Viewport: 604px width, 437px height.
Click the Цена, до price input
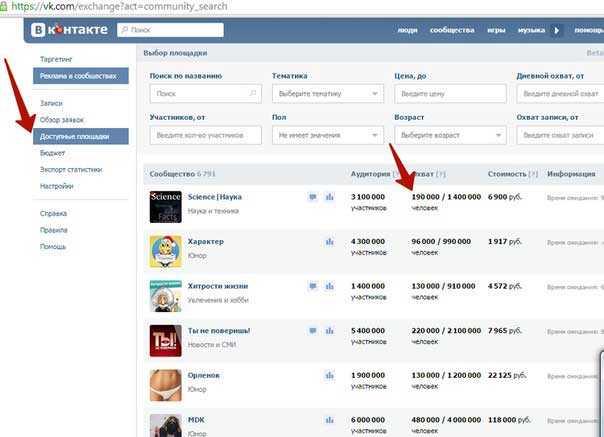(450, 94)
